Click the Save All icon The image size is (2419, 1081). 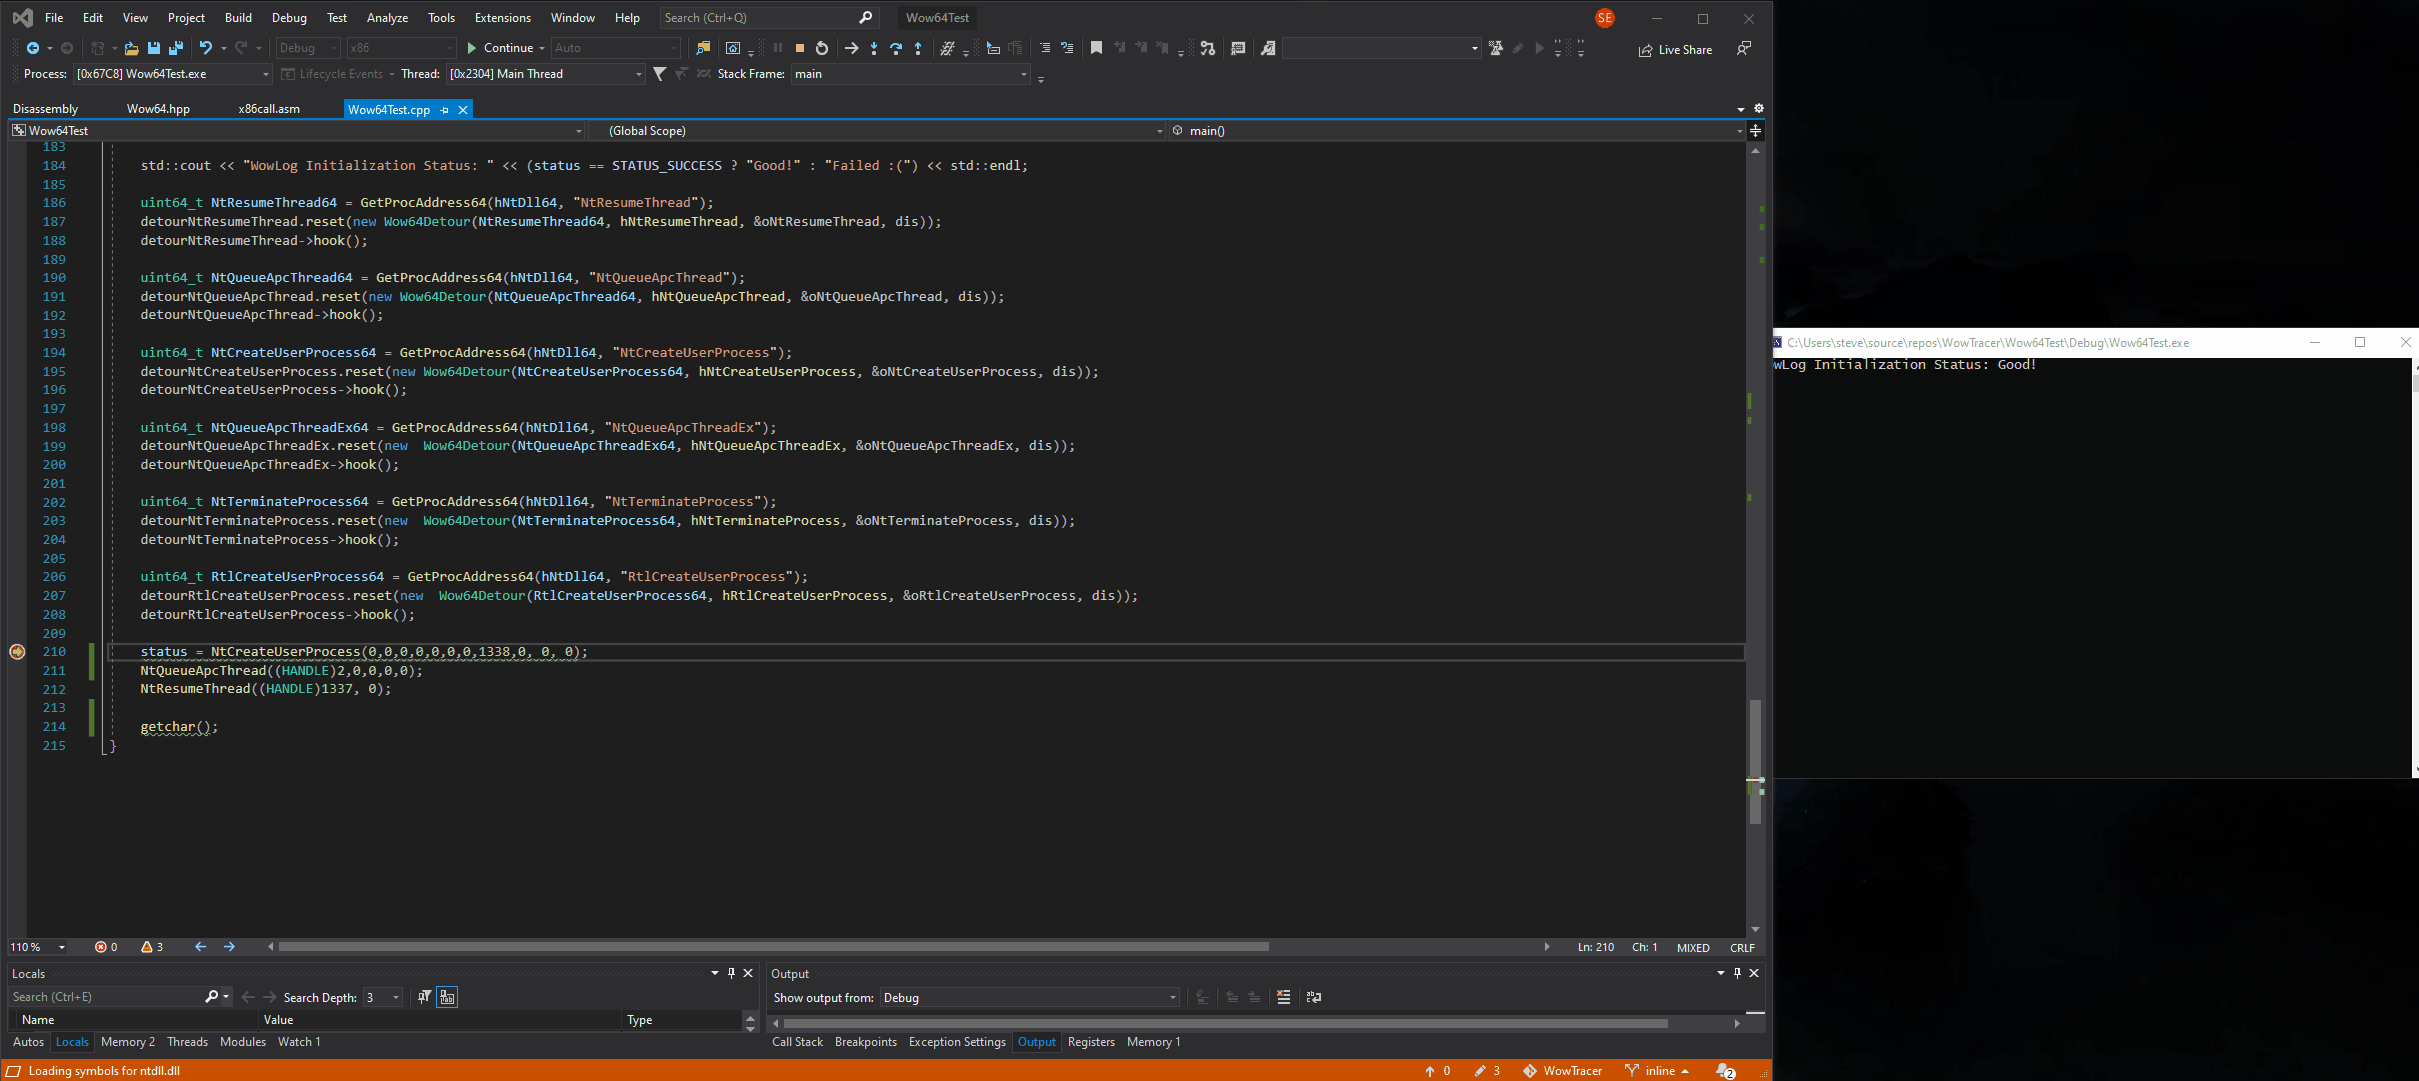pyautogui.click(x=176, y=48)
